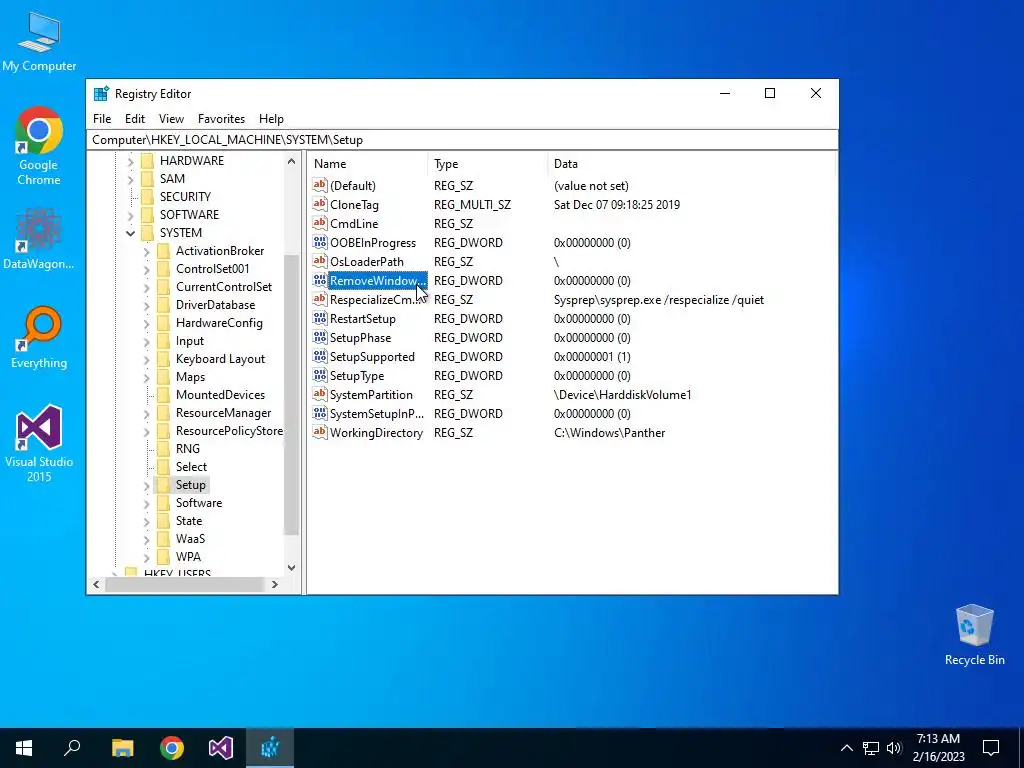Expand the HARDWARE key
1024x768 pixels.
click(130, 161)
